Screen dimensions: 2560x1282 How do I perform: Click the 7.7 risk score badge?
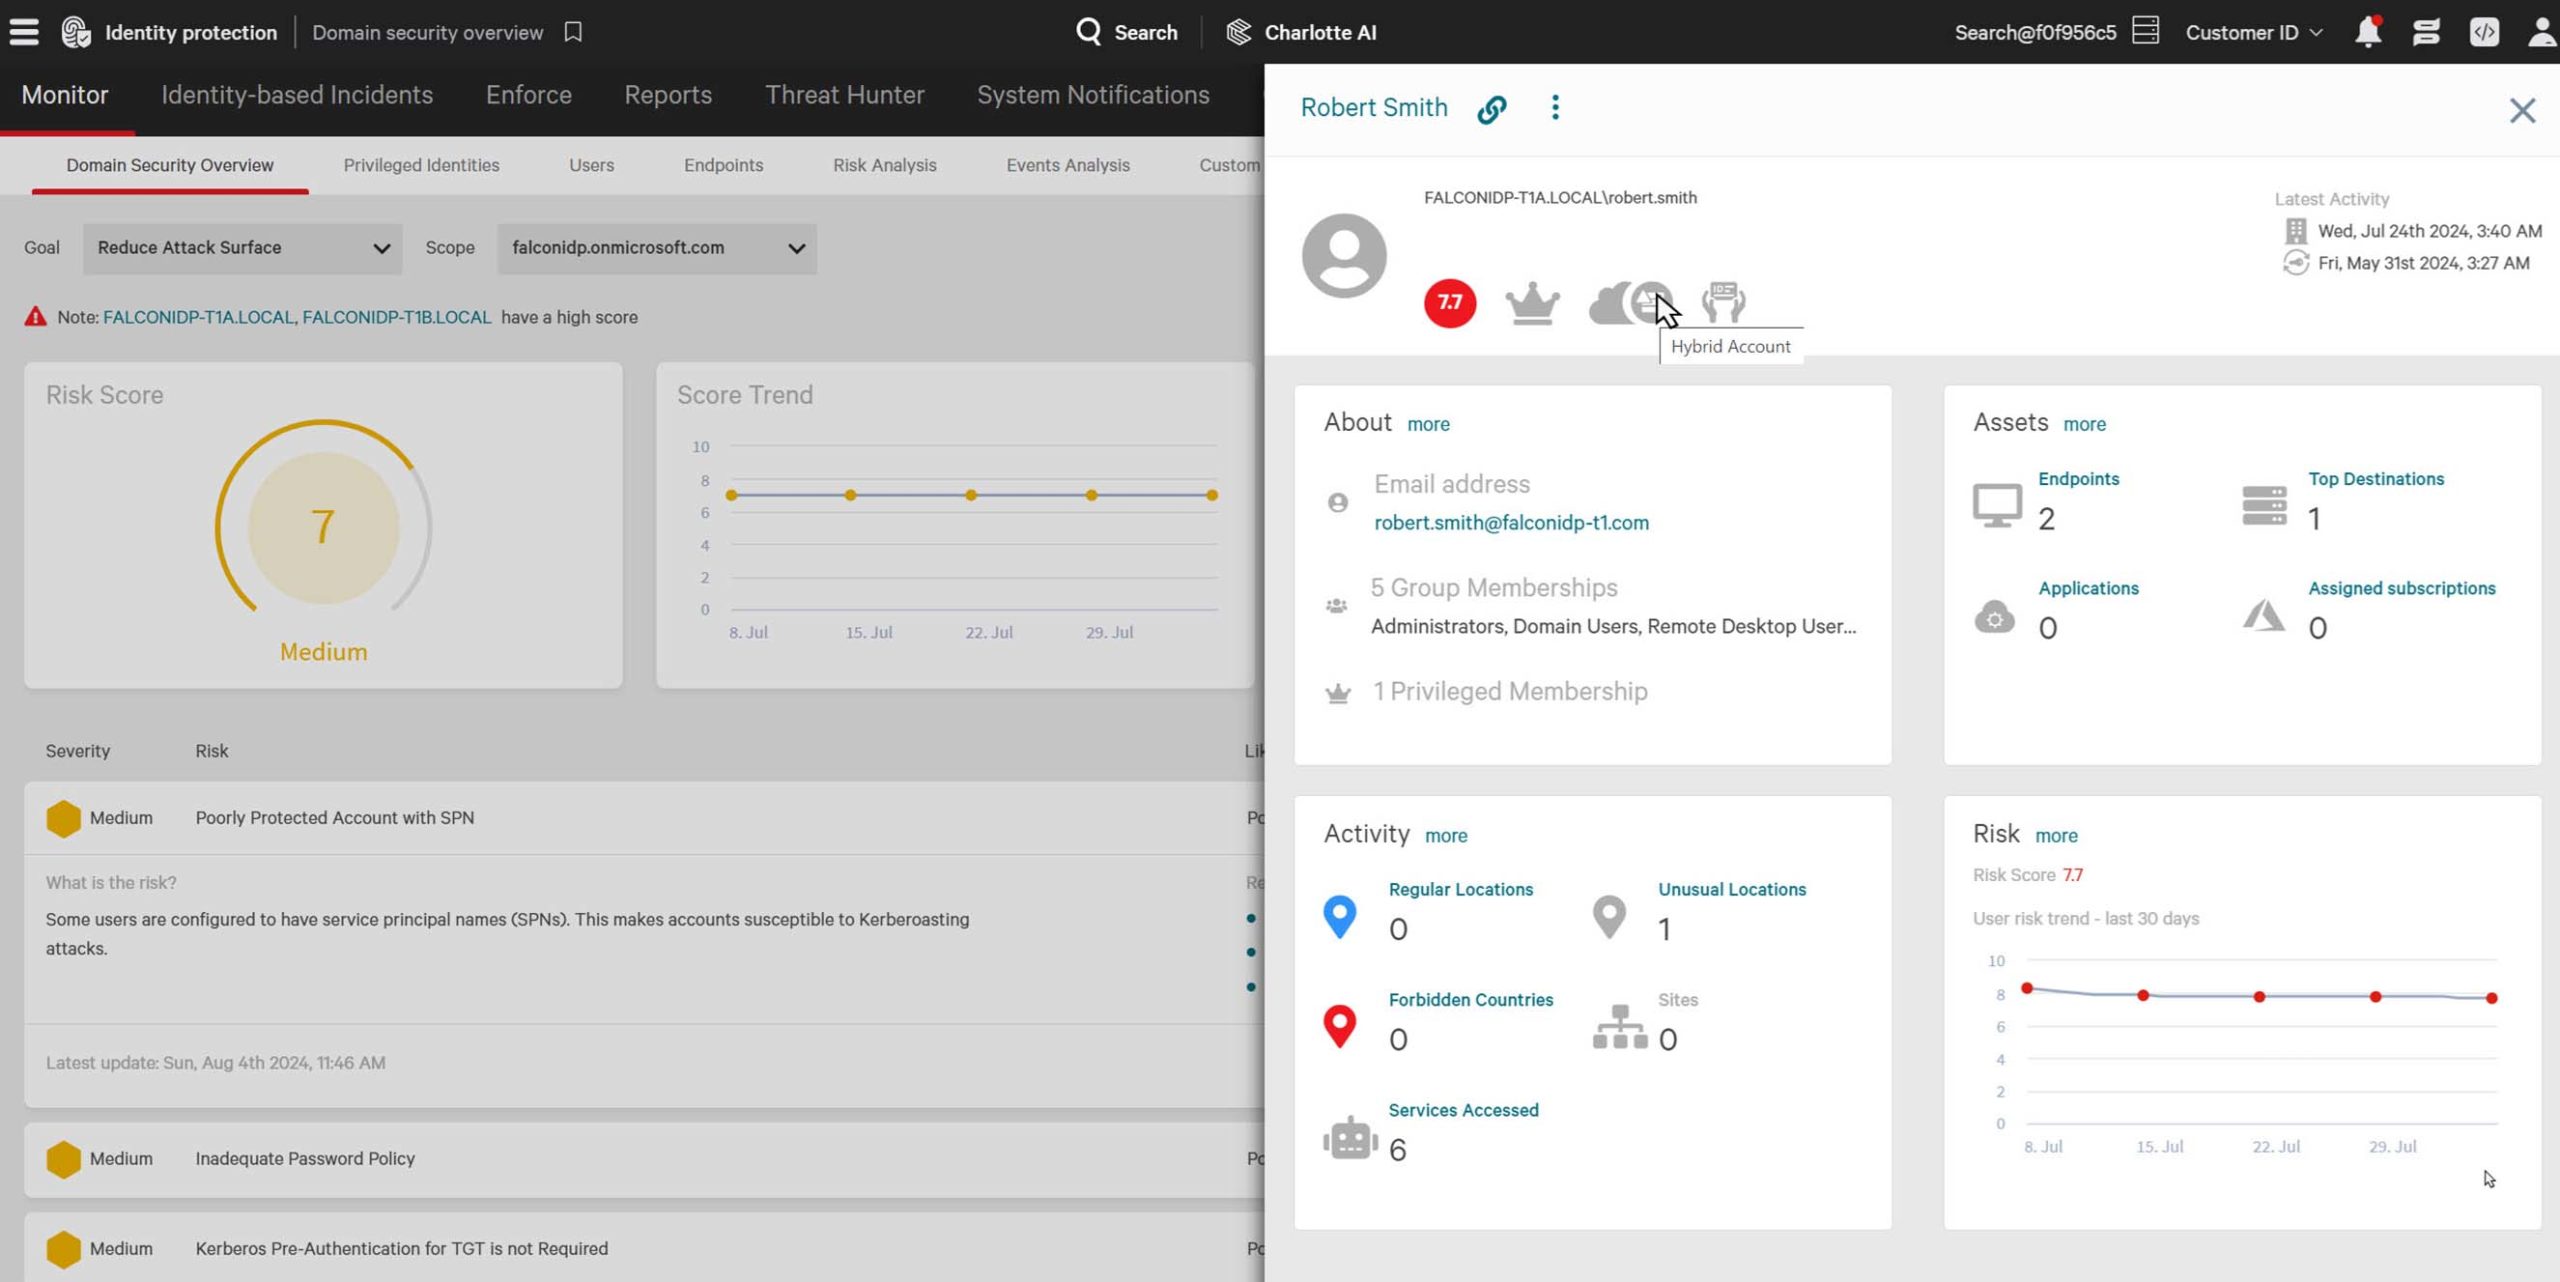click(1450, 302)
